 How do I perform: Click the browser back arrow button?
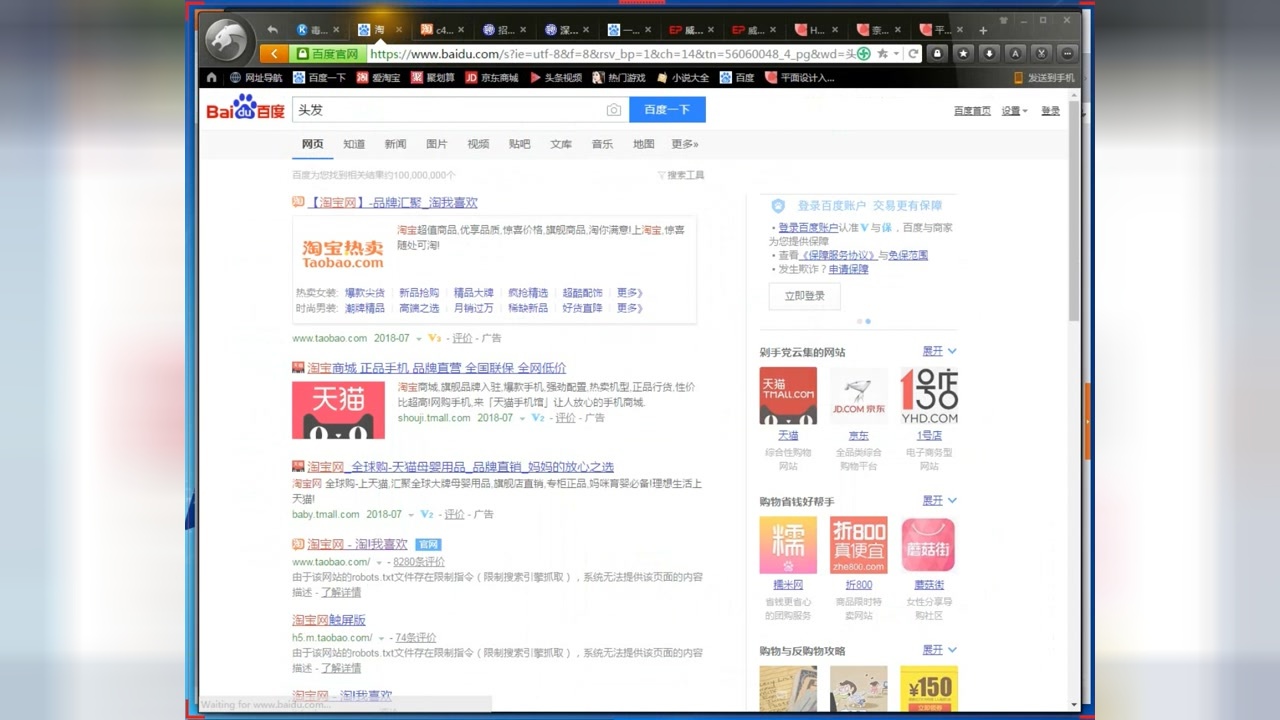[273, 53]
